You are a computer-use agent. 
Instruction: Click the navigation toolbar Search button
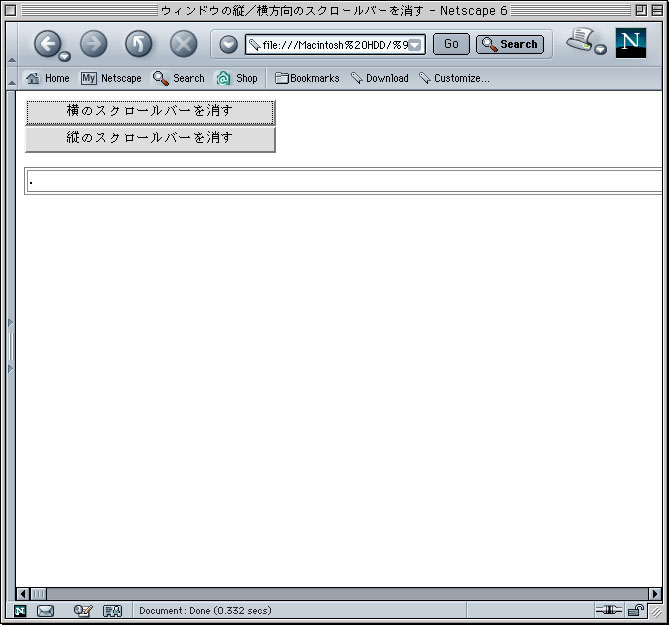pos(510,44)
